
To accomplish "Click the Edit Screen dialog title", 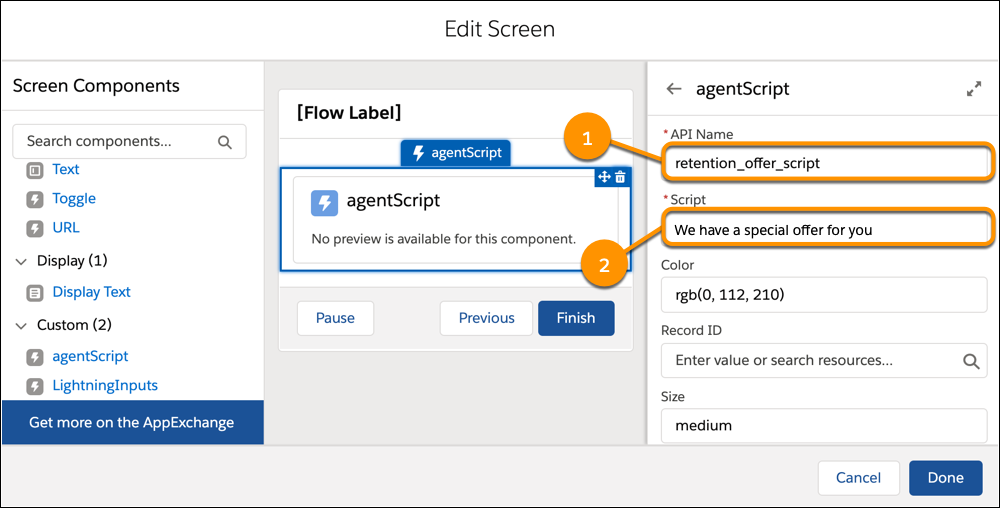I will pyautogui.click(x=499, y=29).
